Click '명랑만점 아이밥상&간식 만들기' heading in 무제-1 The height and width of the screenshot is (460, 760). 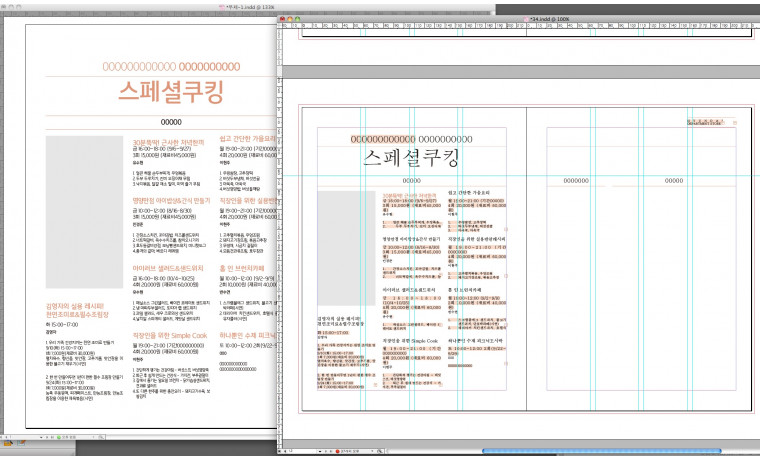172,200
